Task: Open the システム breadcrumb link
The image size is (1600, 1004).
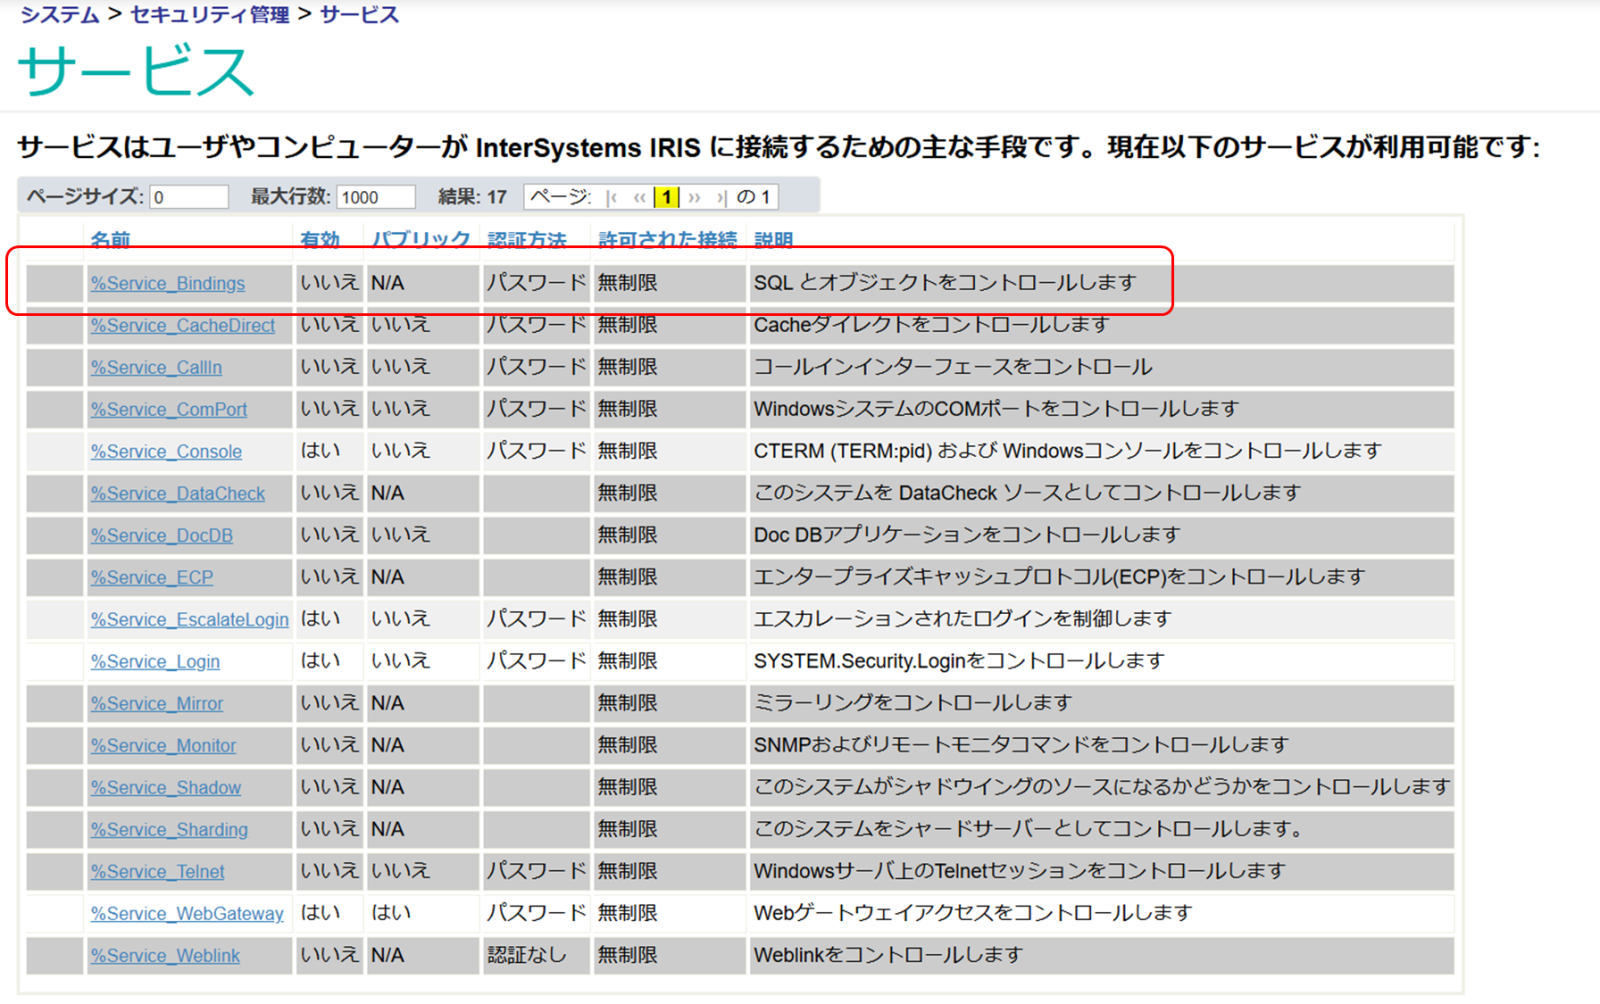Action: point(60,15)
